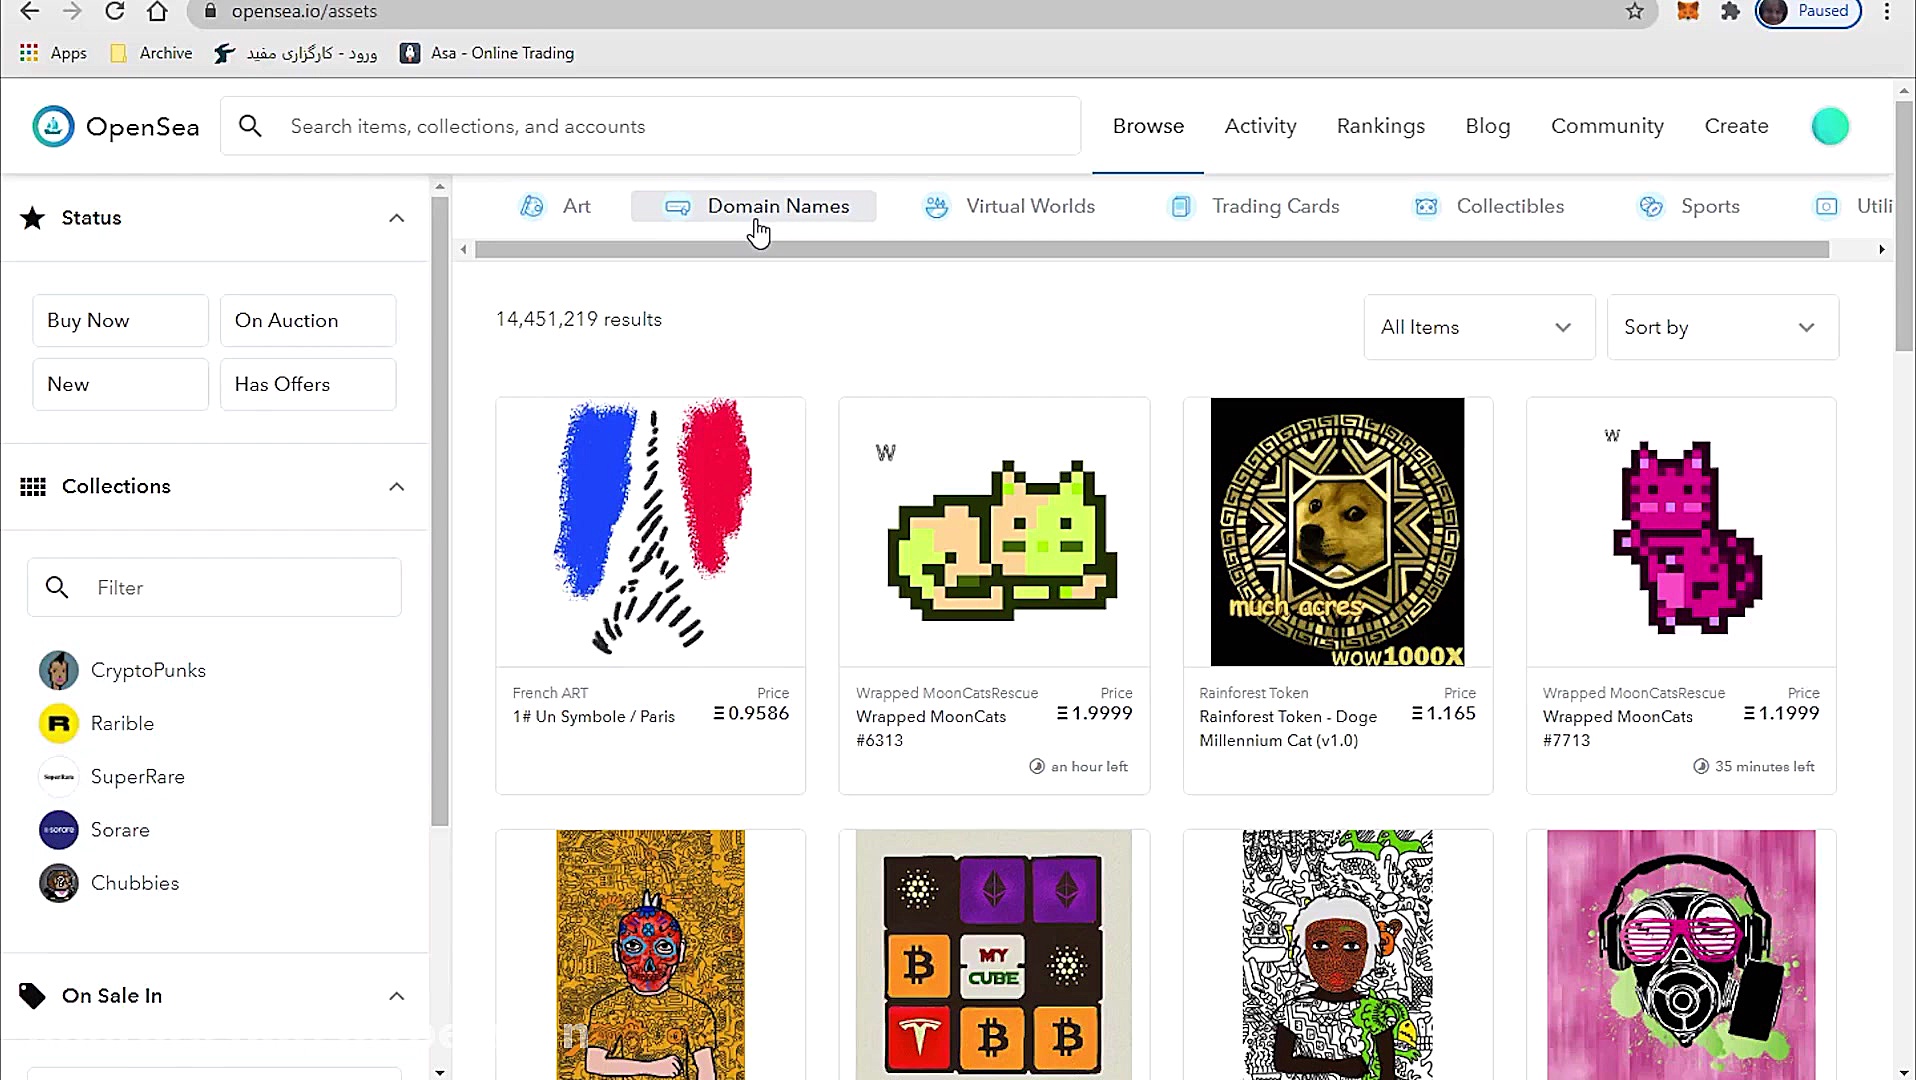The image size is (1916, 1080).
Task: Click the browser home icon
Action: pos(157,11)
